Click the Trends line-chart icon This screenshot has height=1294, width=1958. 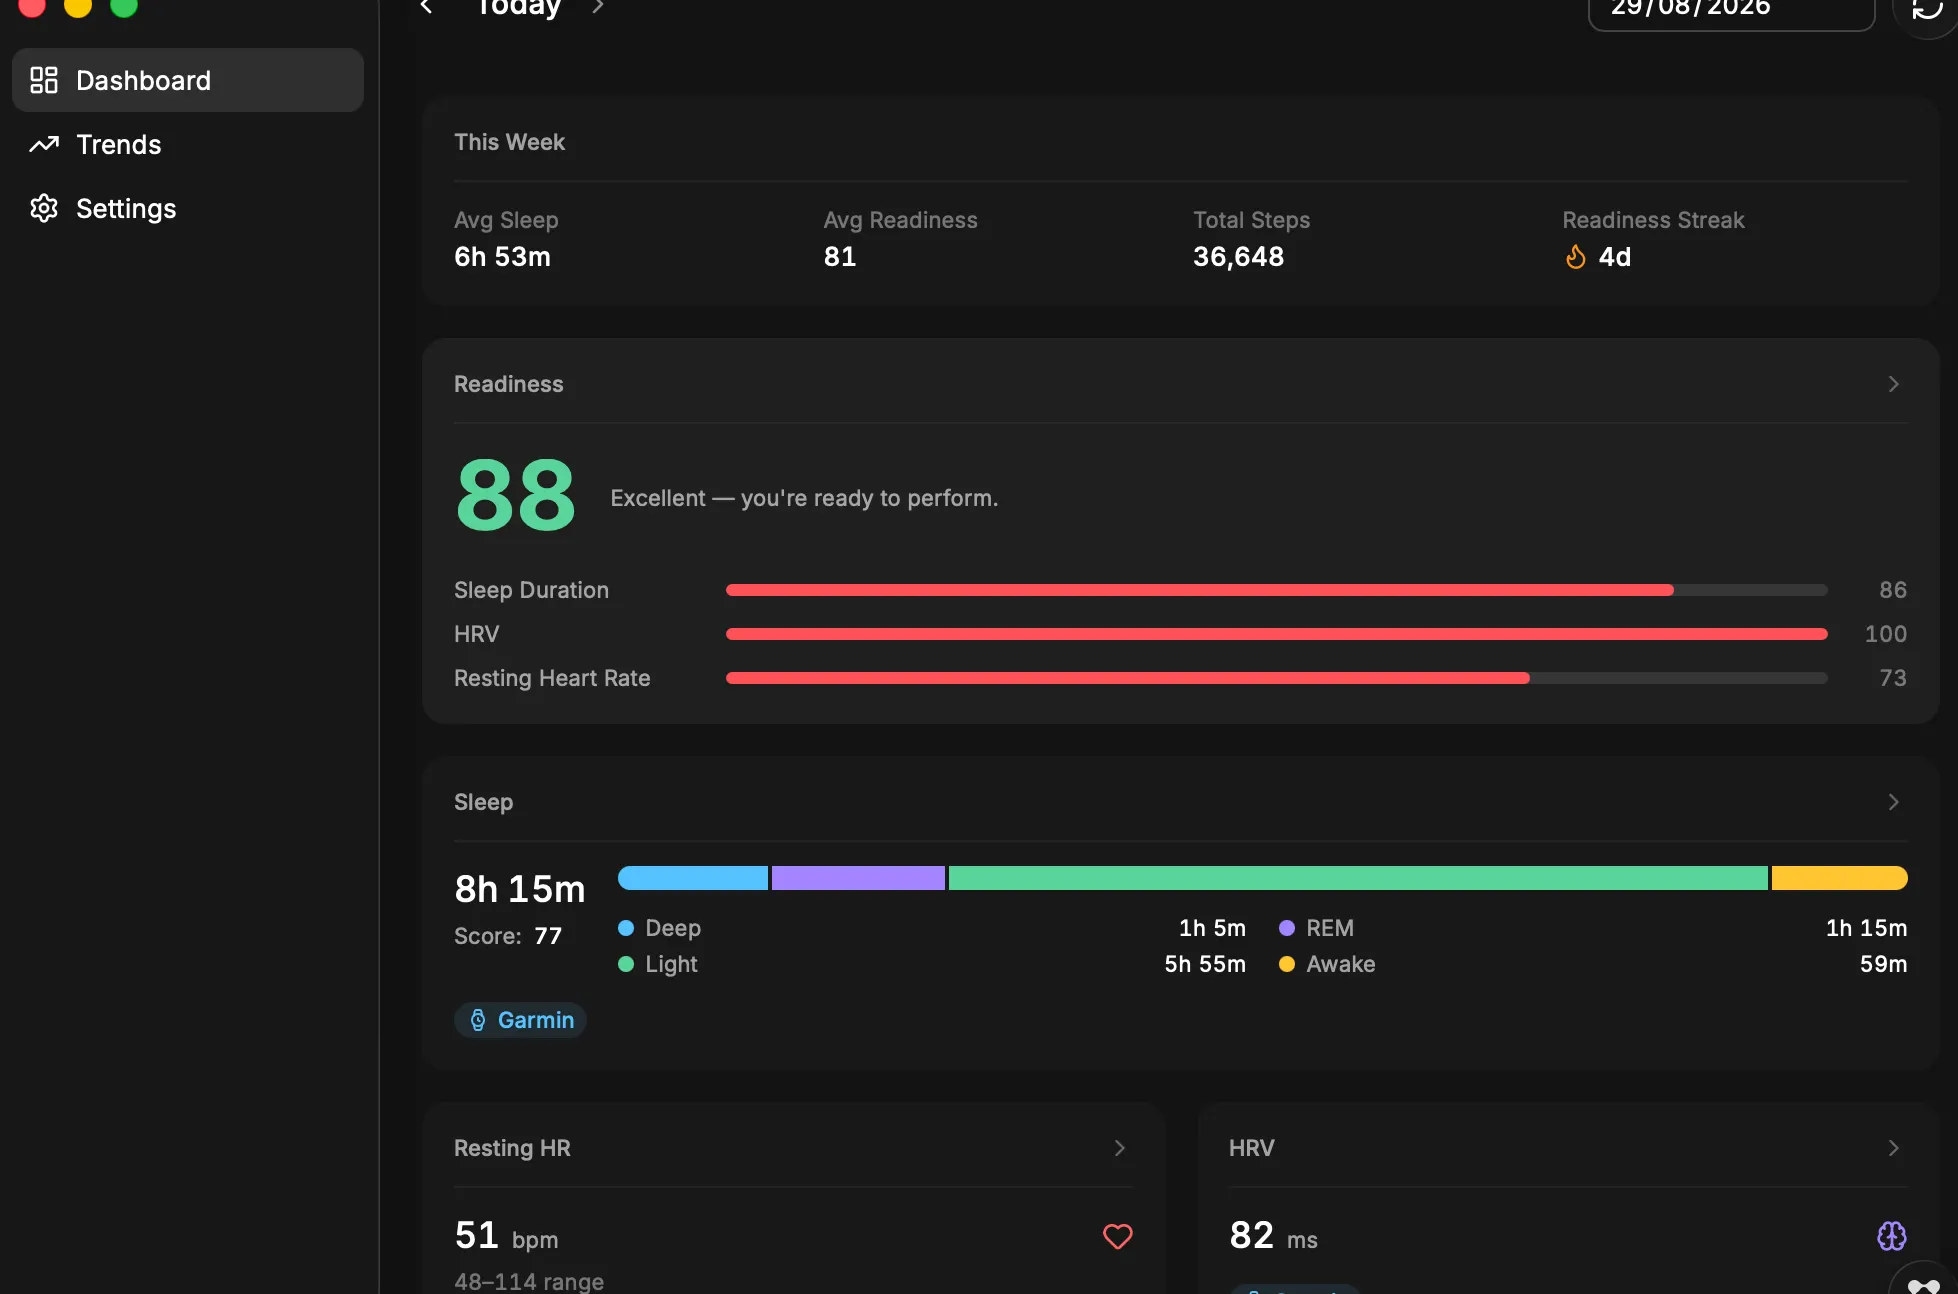coord(44,144)
